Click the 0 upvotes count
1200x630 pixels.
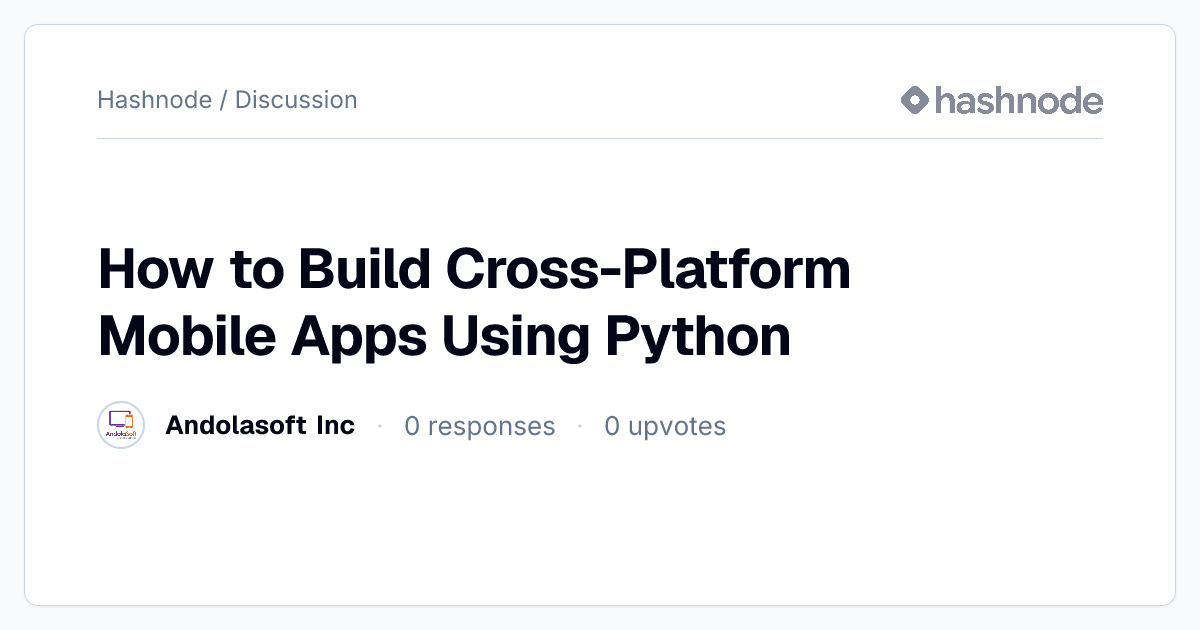pos(665,426)
